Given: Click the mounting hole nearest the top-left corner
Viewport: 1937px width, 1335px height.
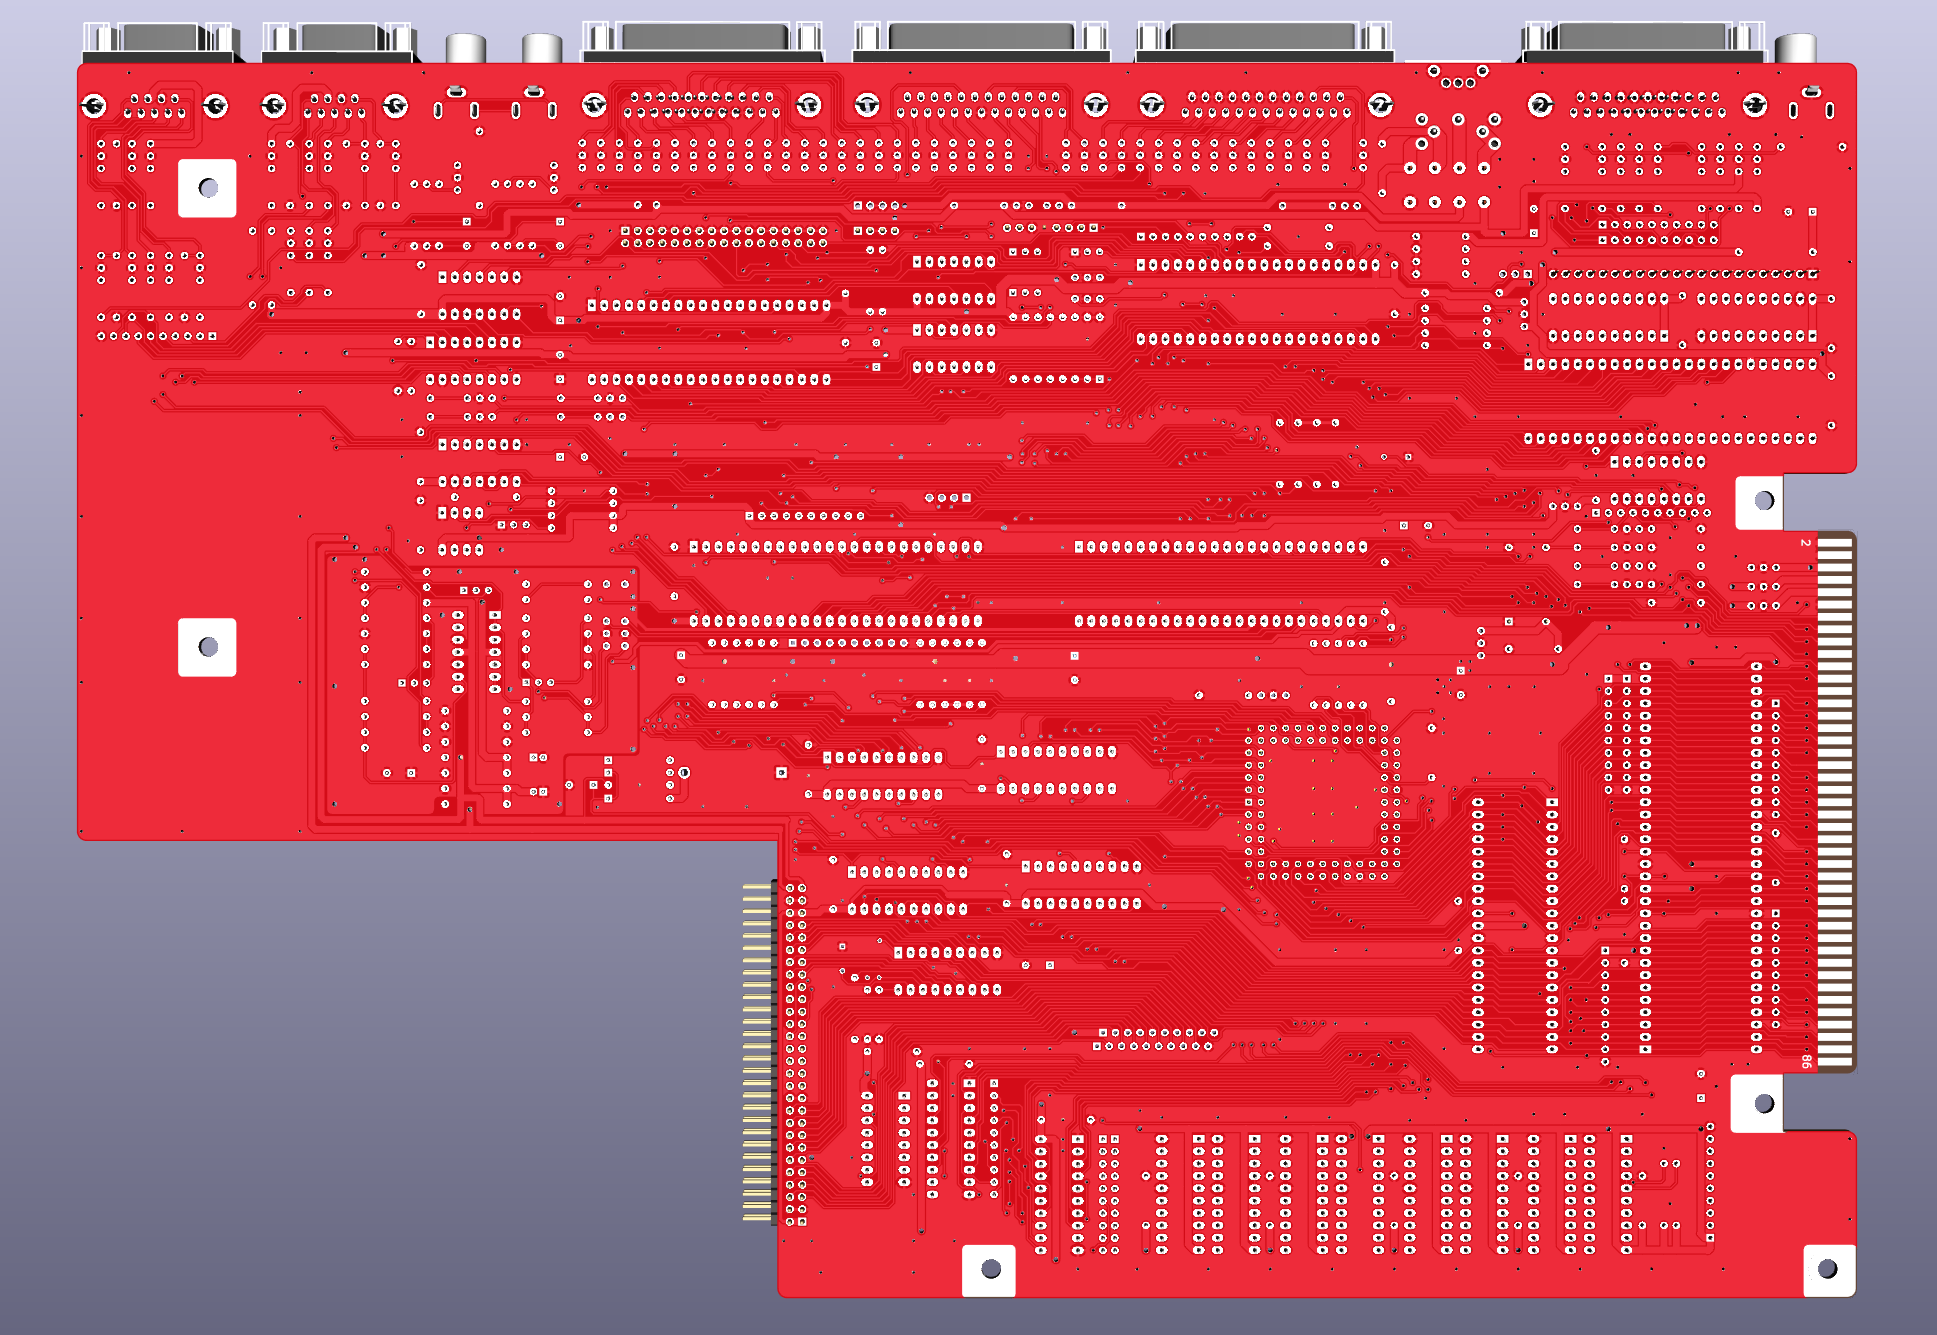Looking at the screenshot, I should 208,188.
